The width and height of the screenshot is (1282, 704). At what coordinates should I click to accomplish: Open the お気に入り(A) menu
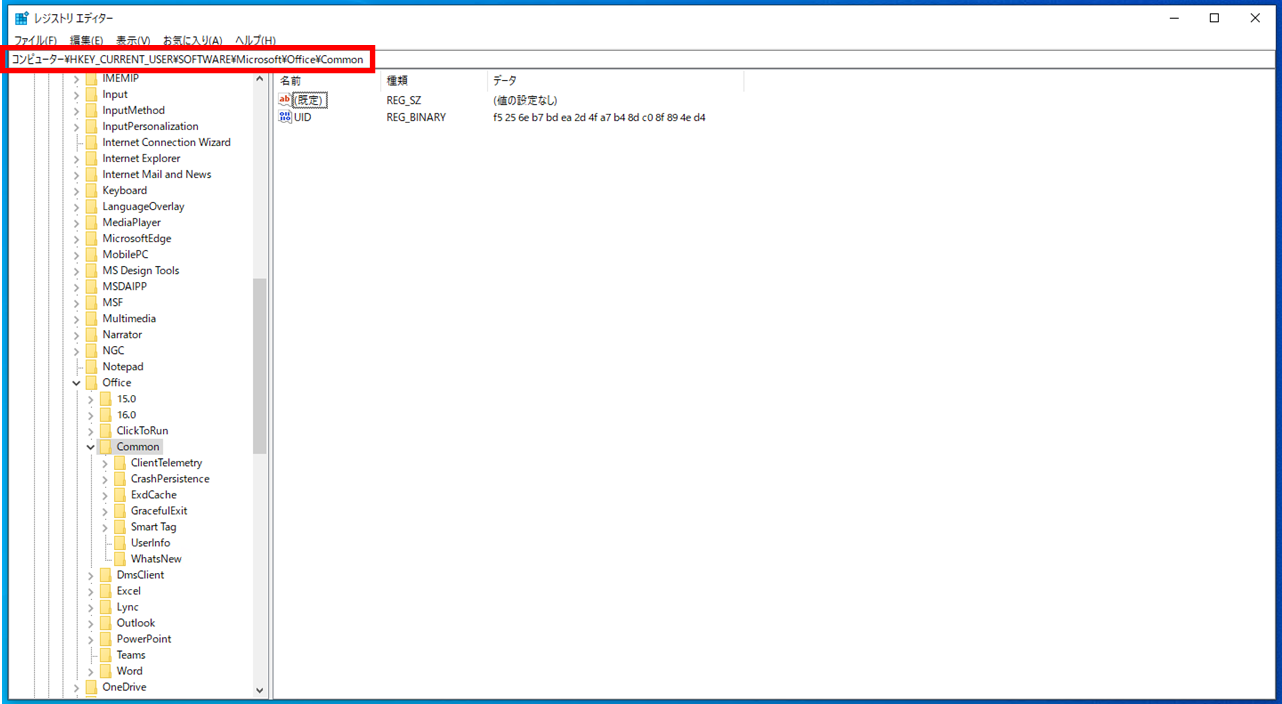(193, 41)
